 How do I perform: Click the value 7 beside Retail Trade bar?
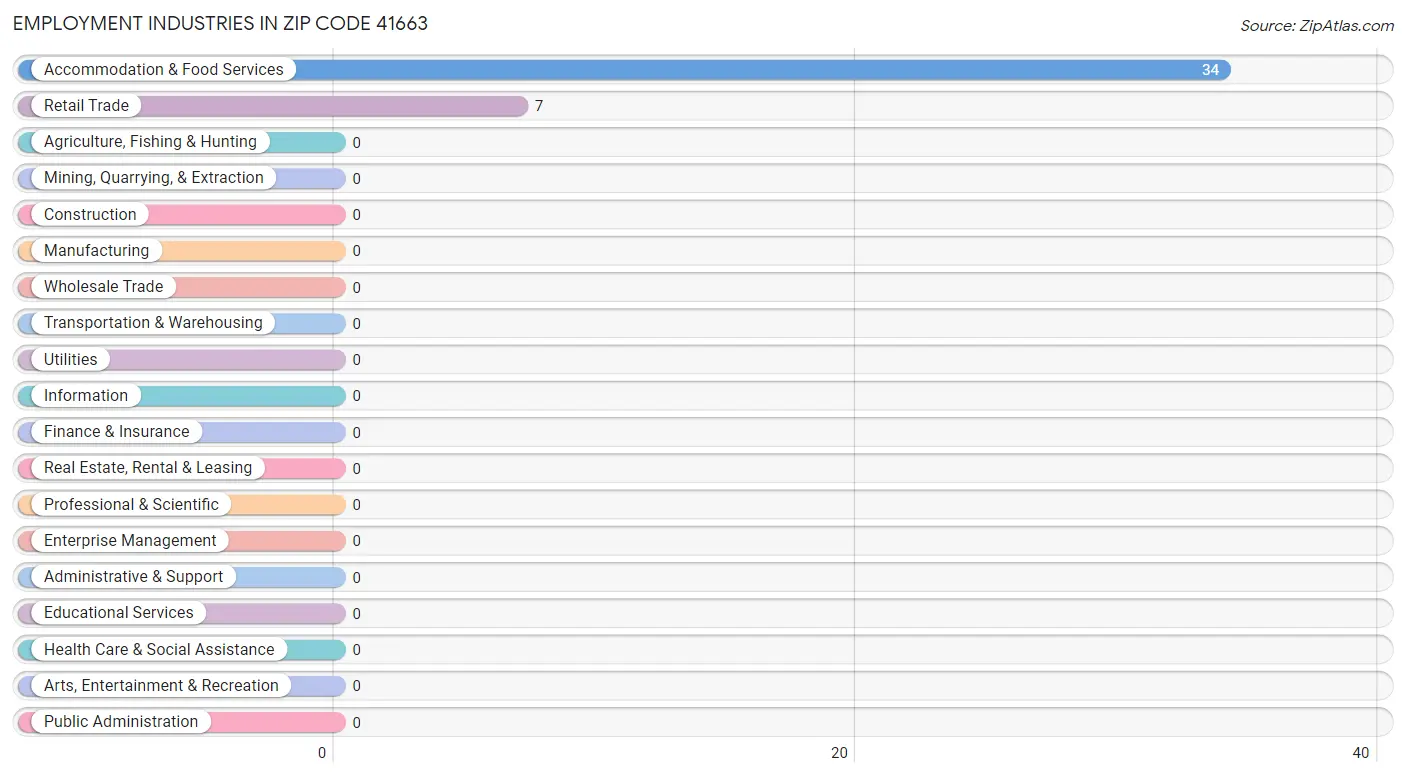click(x=539, y=106)
